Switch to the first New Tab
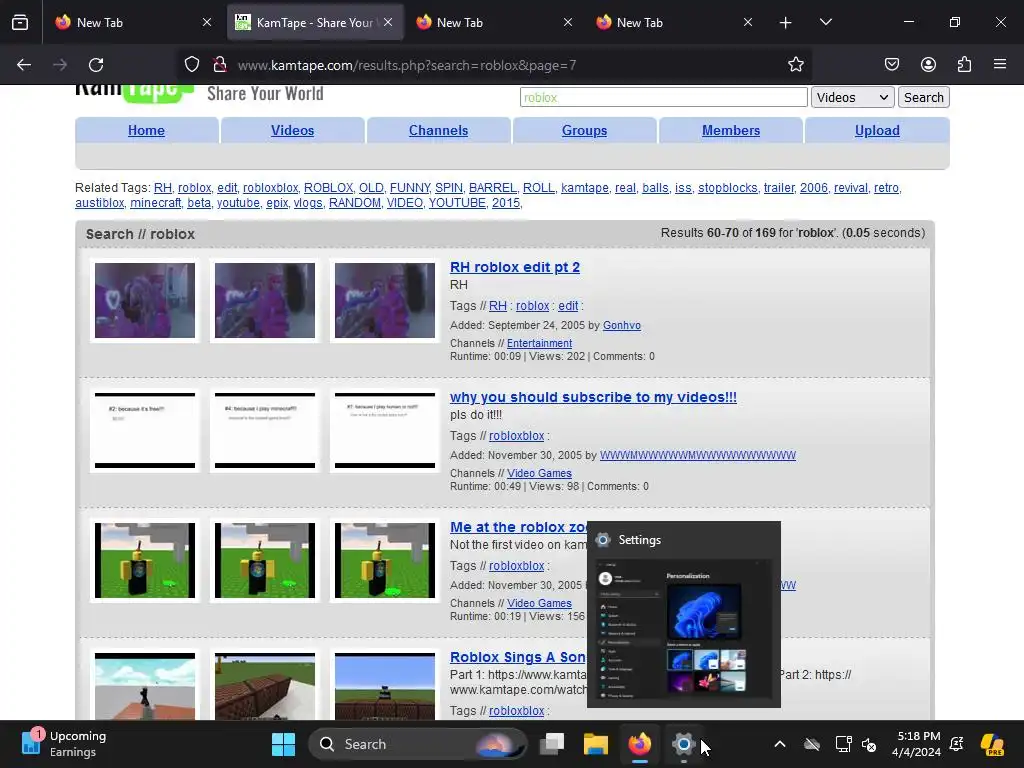This screenshot has height=768, width=1024. coord(133,22)
